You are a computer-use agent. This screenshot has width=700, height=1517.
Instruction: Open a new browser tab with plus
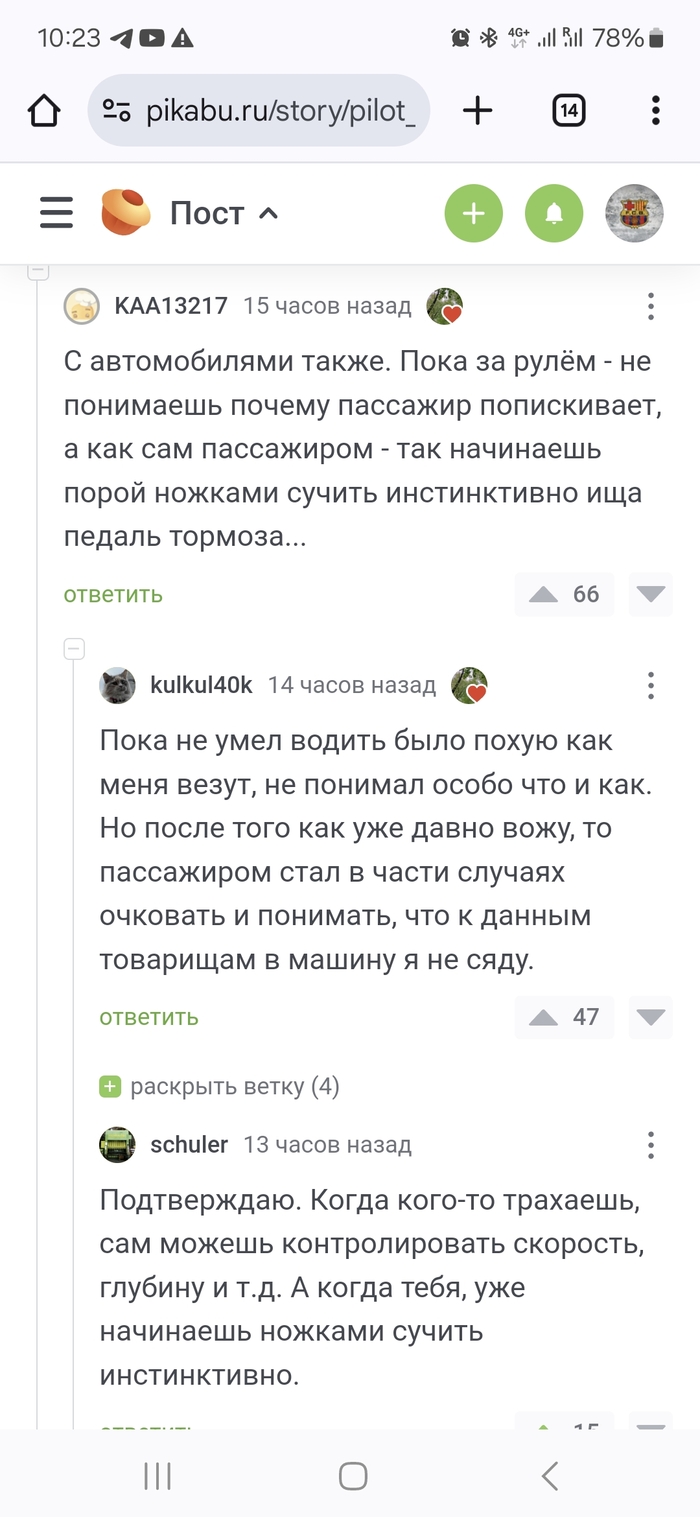coord(477,110)
